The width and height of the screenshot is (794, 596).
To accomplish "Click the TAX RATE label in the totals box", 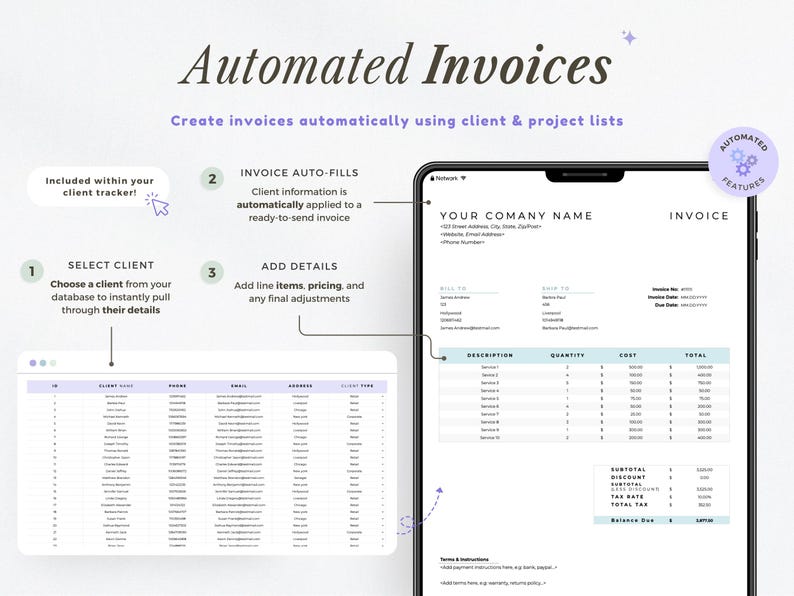I will pos(627,497).
